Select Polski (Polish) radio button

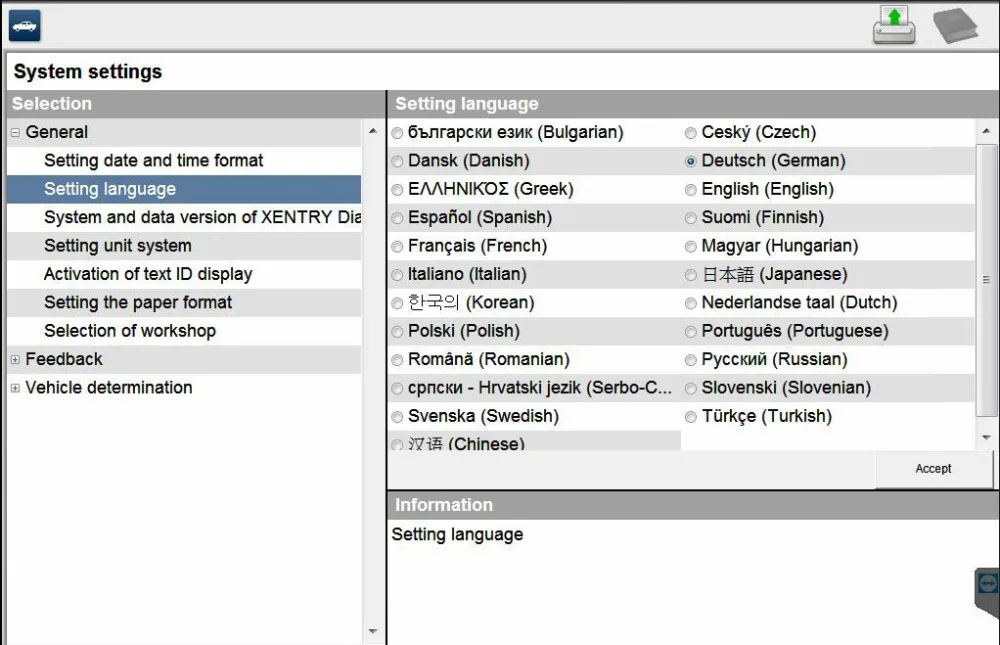[x=397, y=332]
